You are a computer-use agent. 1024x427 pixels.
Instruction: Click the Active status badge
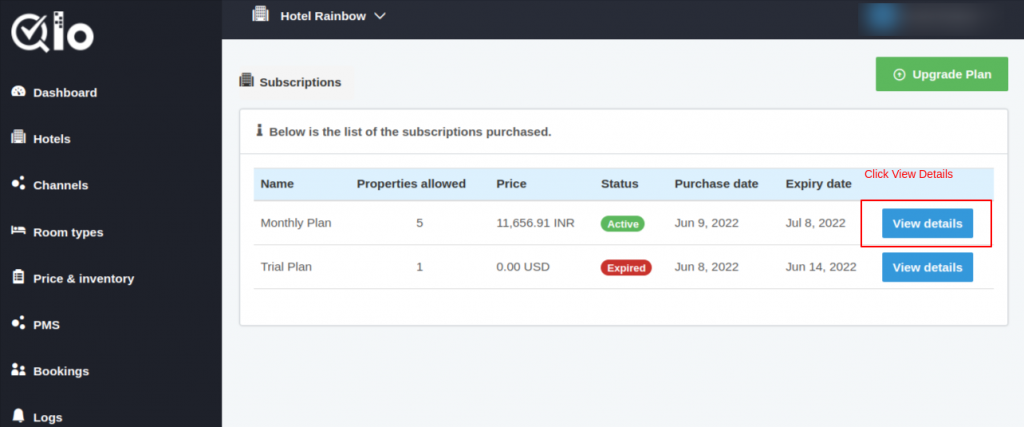coord(622,223)
